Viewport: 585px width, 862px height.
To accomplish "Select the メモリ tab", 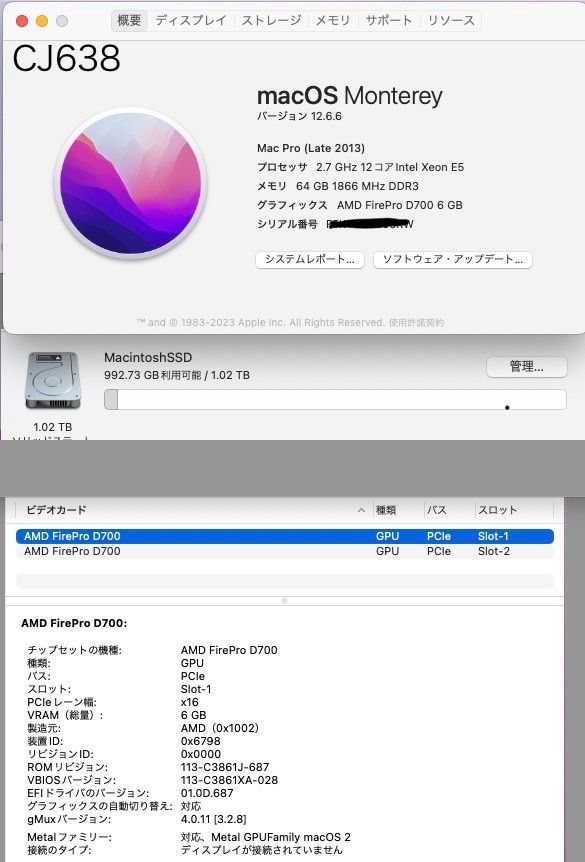I will point(333,20).
